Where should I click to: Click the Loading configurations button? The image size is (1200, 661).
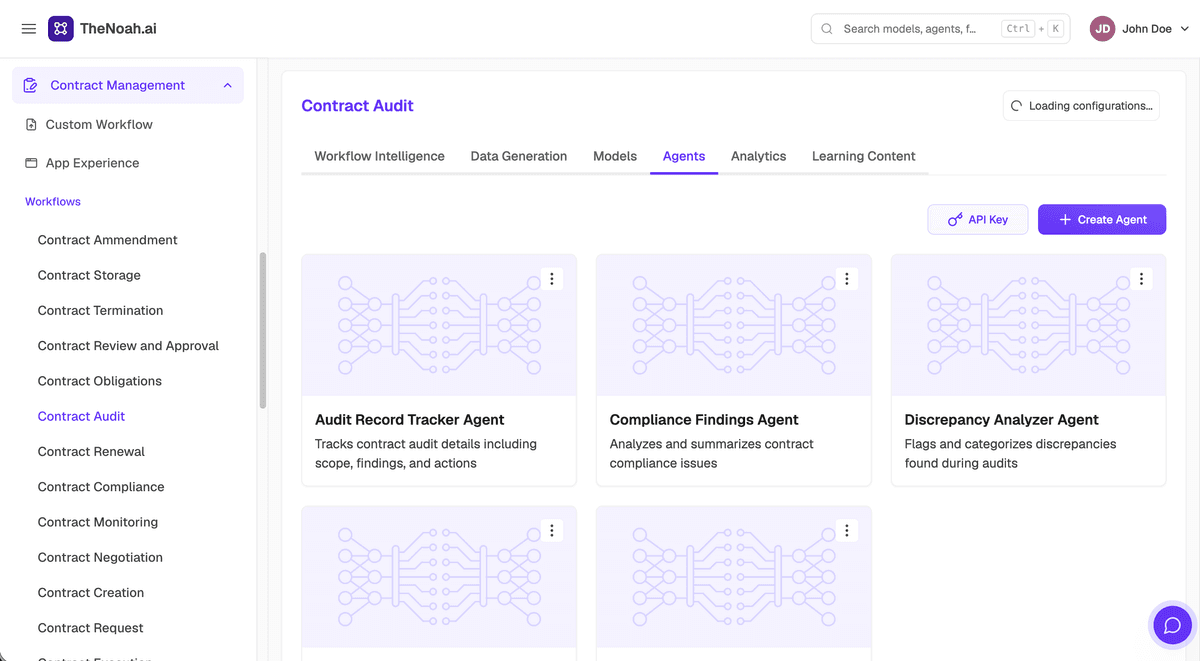click(x=1081, y=106)
